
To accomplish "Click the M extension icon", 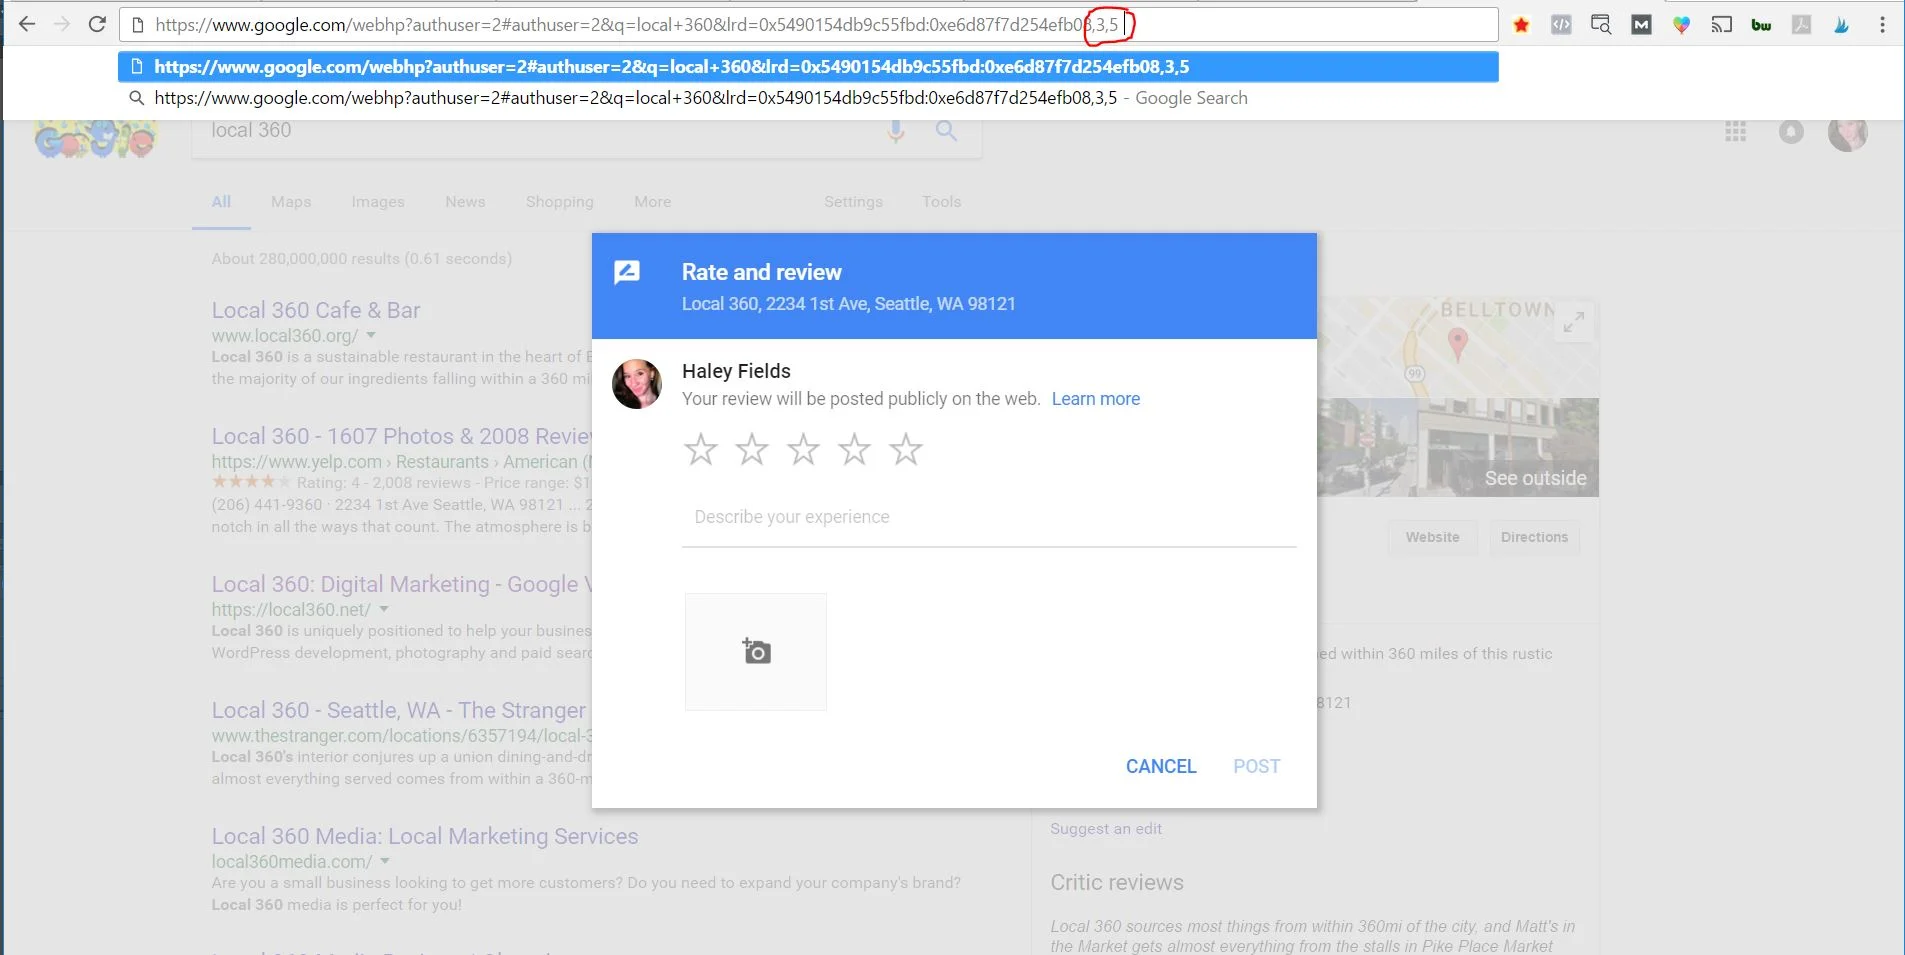I will tap(1641, 25).
